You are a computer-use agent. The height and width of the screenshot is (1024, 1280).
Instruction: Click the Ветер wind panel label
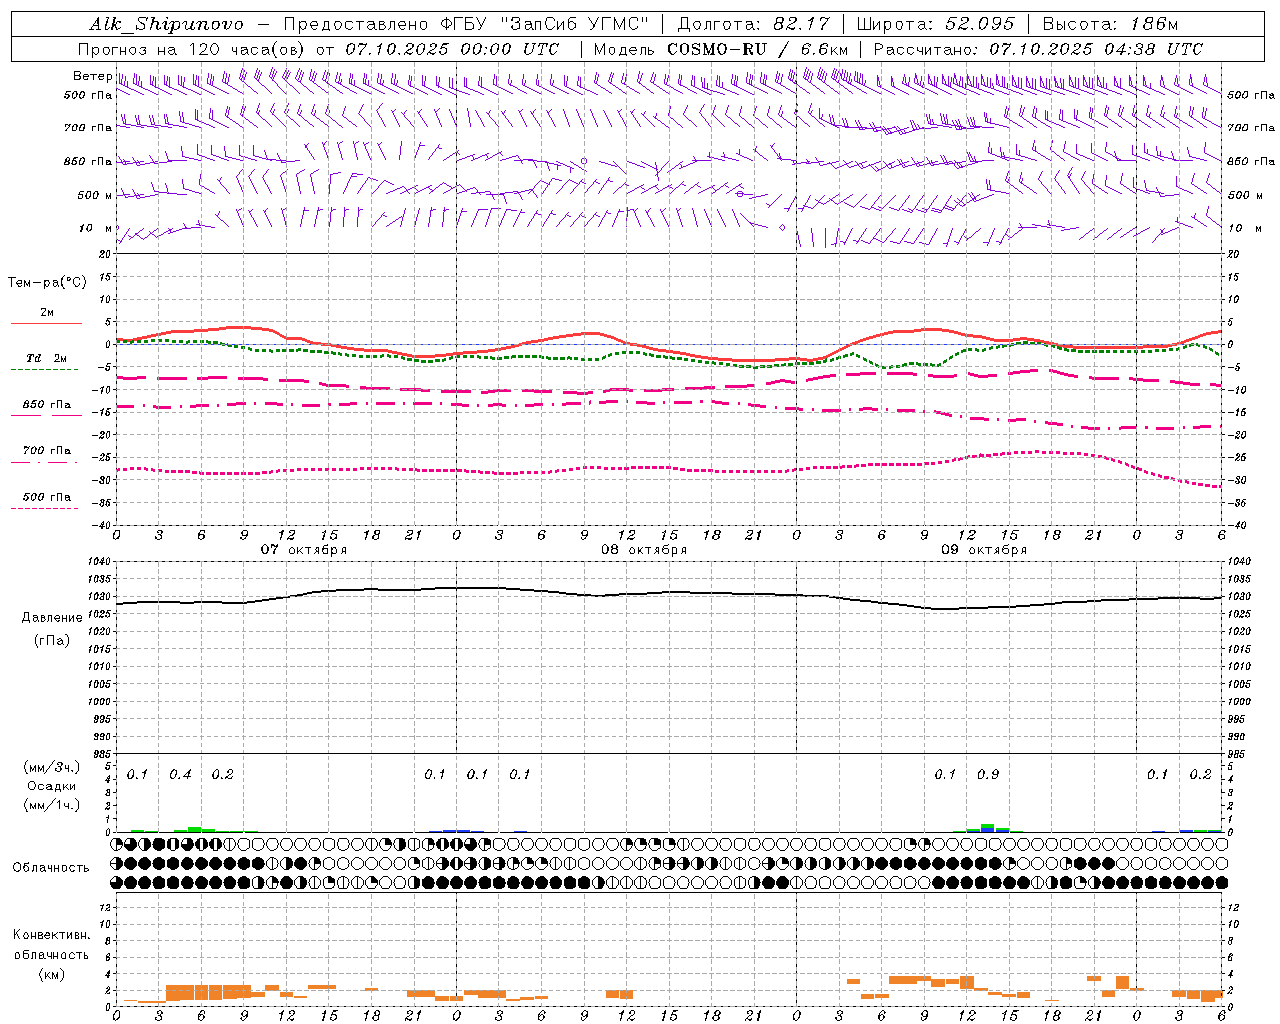92,76
